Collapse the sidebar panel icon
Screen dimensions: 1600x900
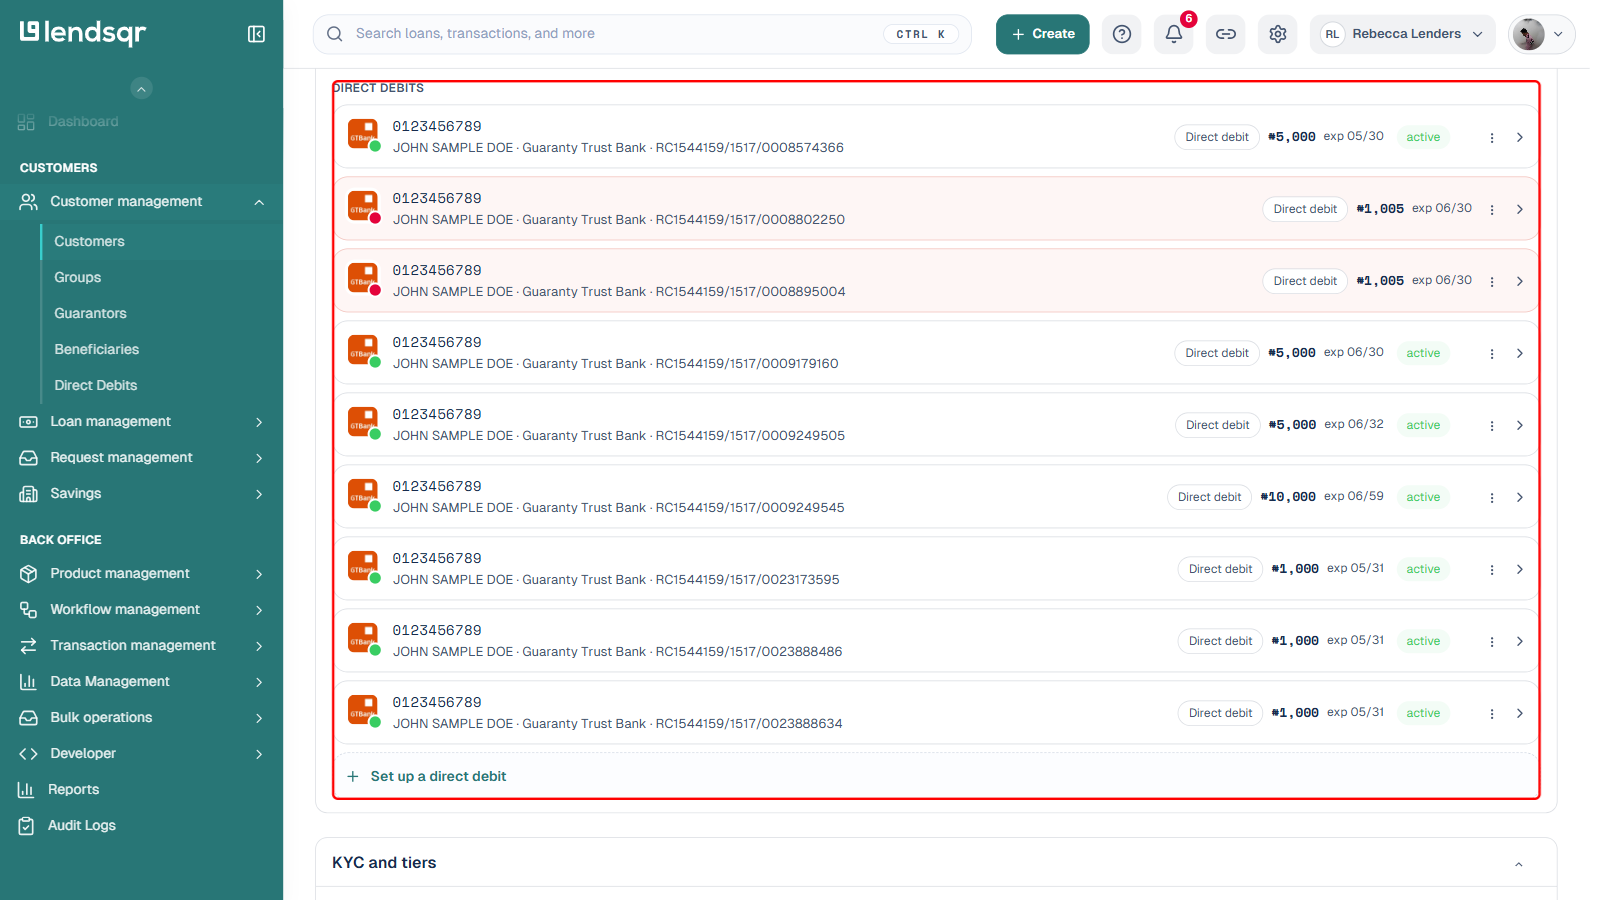click(x=256, y=34)
